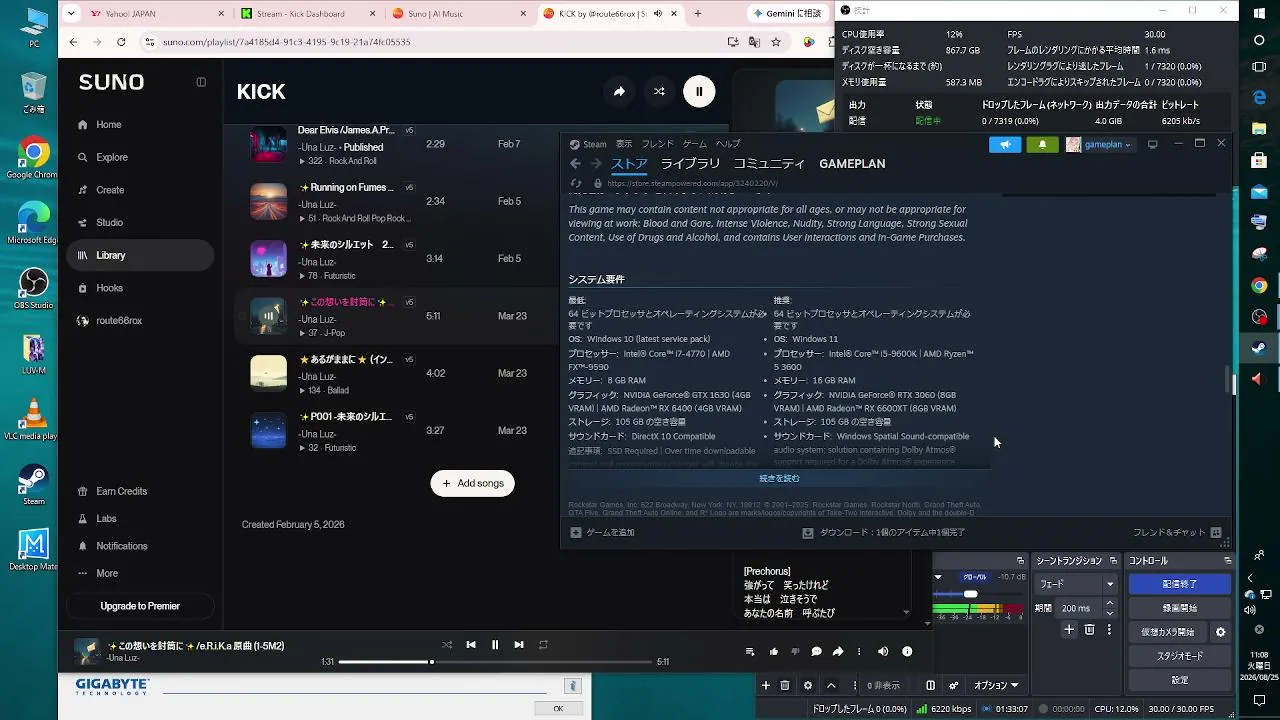Dislike the currently playing song
Screen dimensions: 1280x720
(x=795, y=651)
